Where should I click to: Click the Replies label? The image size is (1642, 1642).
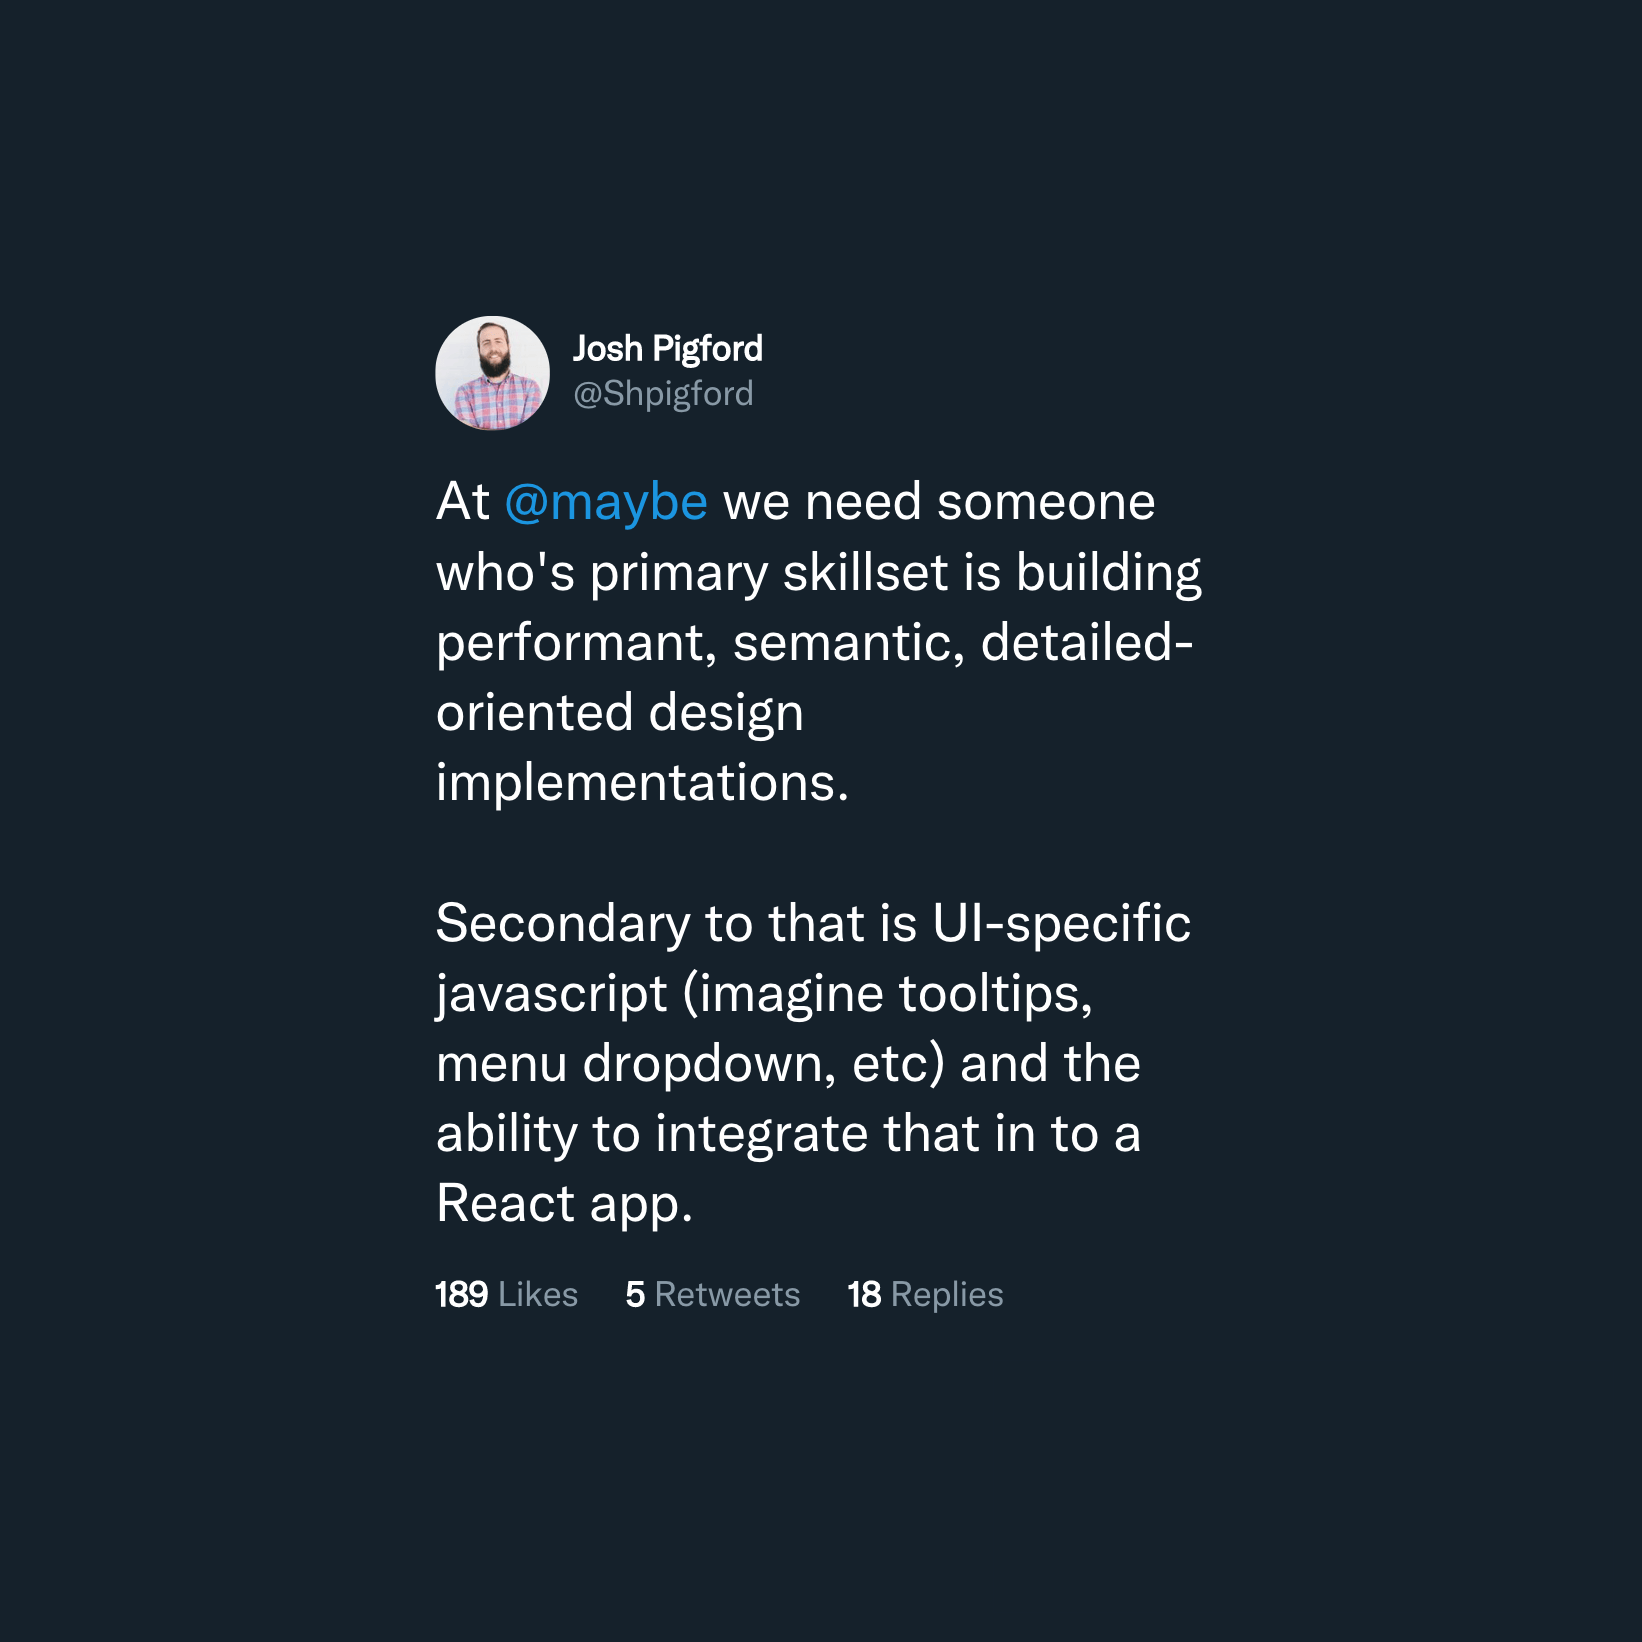click(947, 1294)
